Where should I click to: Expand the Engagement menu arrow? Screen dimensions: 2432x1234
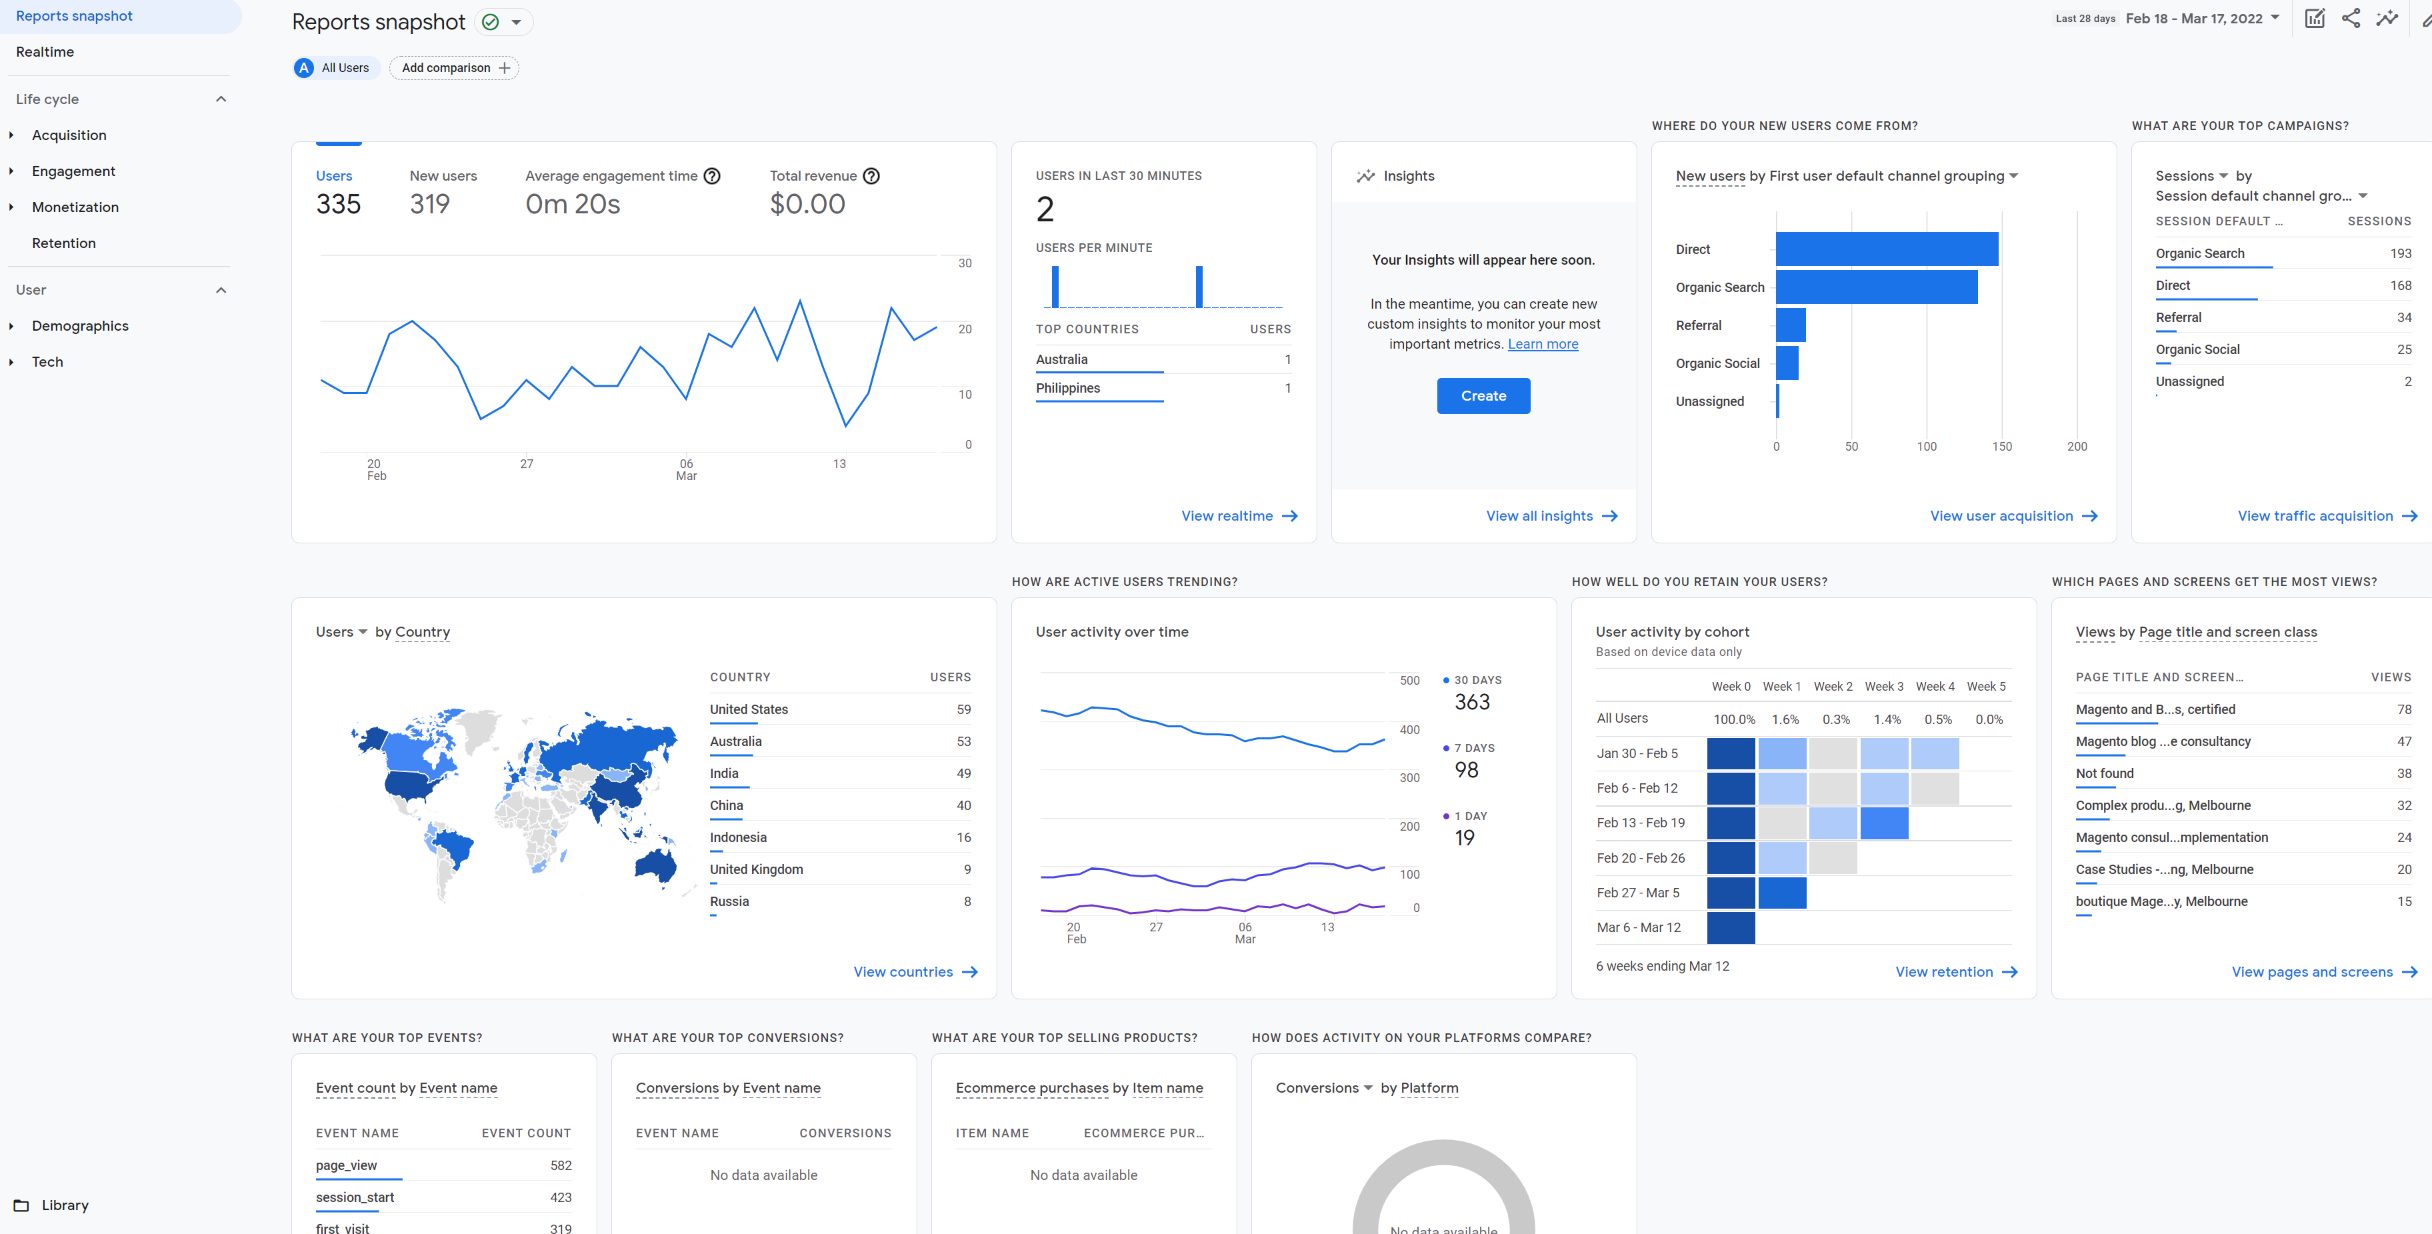pyautogui.click(x=11, y=171)
